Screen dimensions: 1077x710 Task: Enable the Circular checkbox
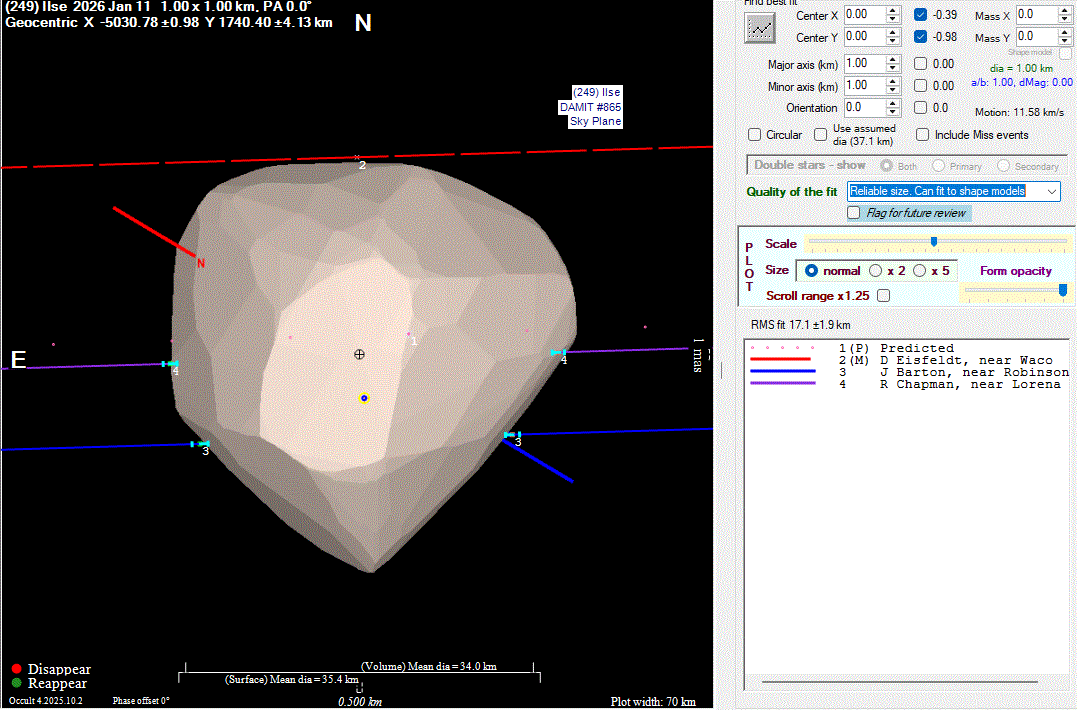click(x=755, y=135)
